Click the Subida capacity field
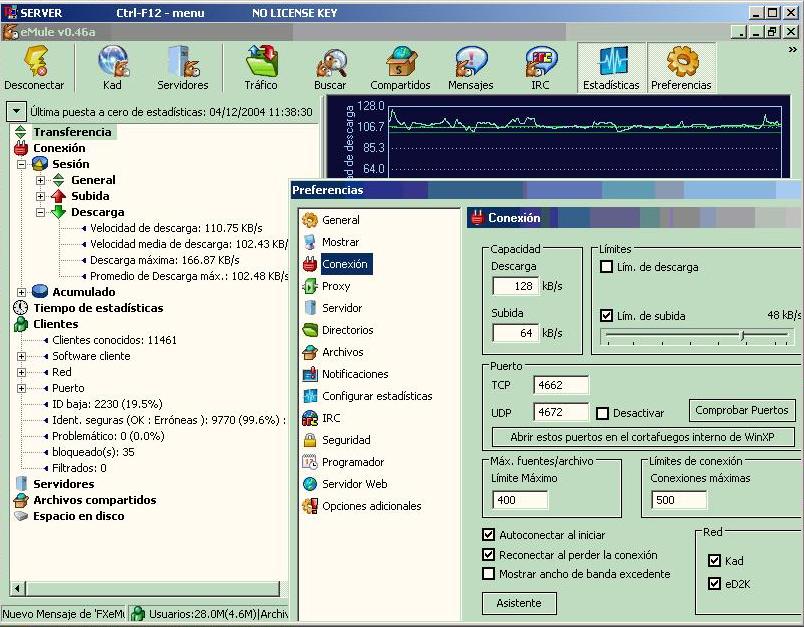Viewport: 804px width, 627px height. [x=515, y=333]
